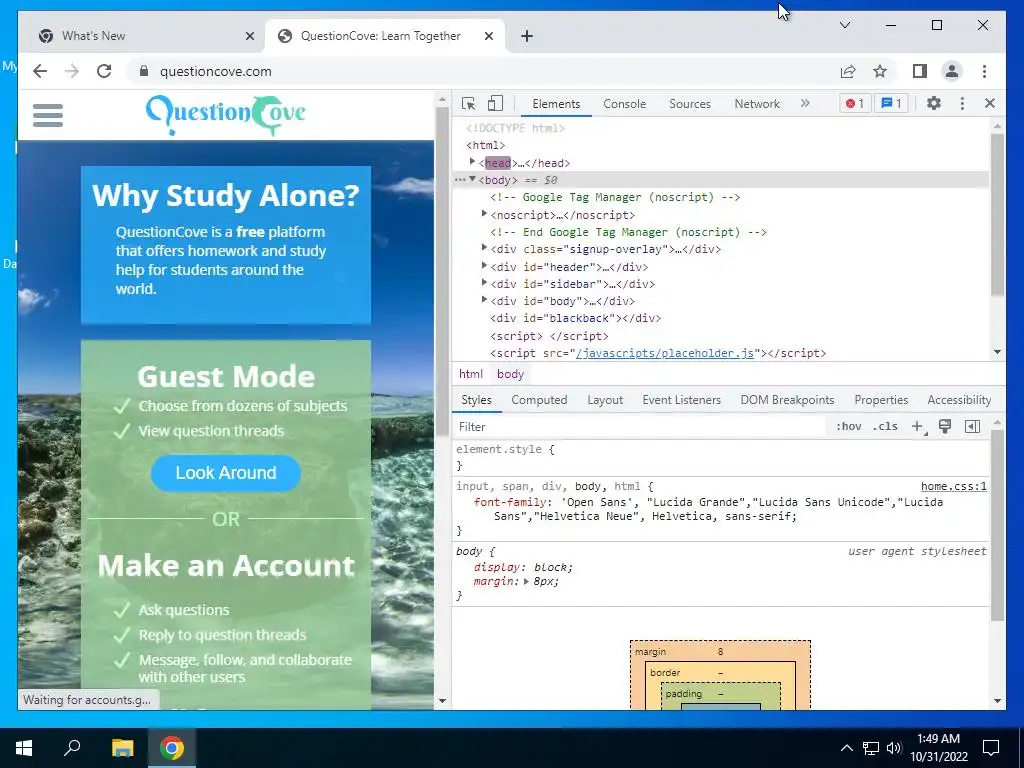This screenshot has height=768, width=1024.
Task: Open the Layout pane
Action: 605,400
